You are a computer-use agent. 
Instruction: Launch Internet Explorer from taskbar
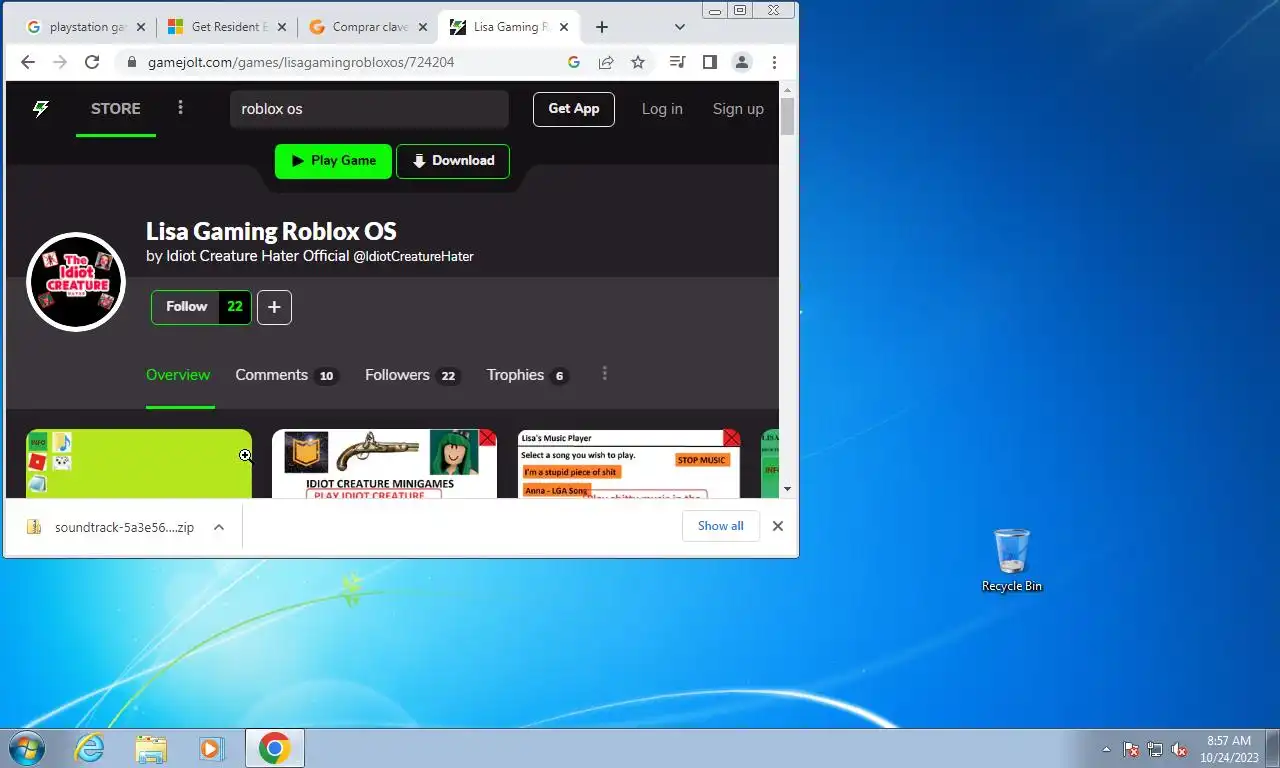point(90,748)
